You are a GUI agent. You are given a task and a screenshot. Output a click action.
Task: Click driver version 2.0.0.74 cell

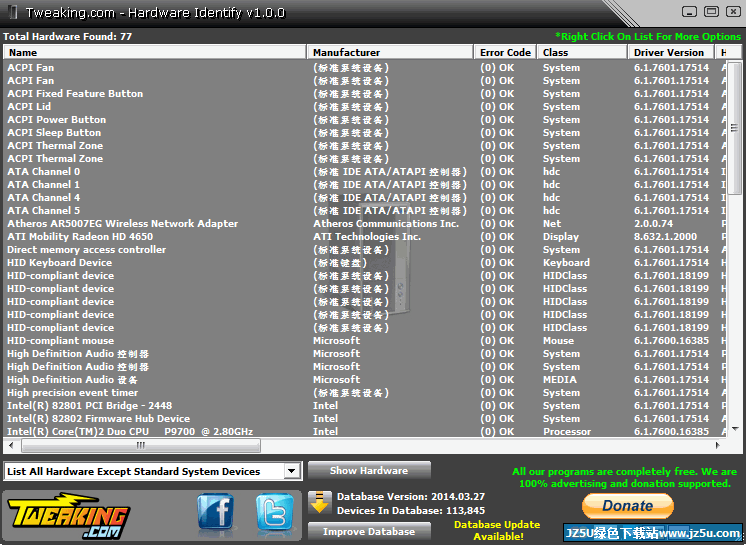coord(653,224)
